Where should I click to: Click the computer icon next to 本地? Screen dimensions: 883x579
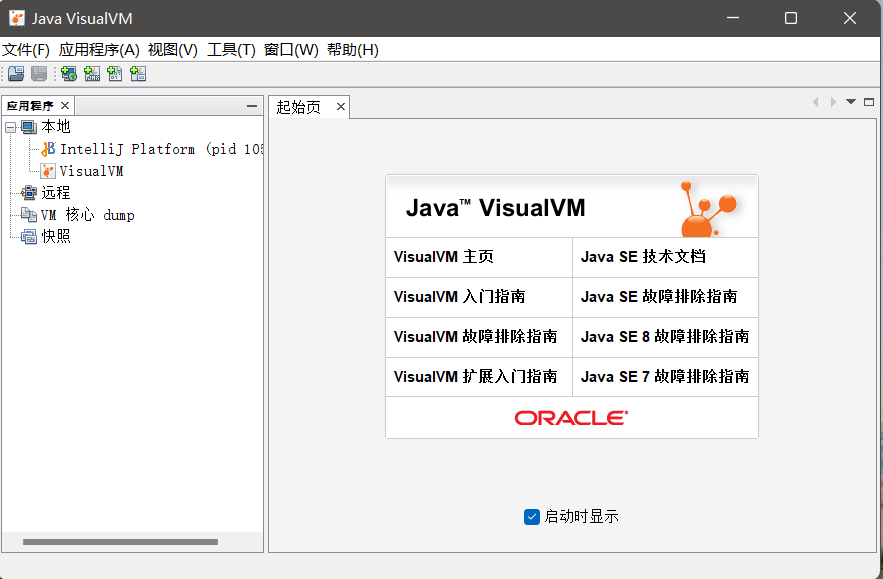[x=29, y=127]
